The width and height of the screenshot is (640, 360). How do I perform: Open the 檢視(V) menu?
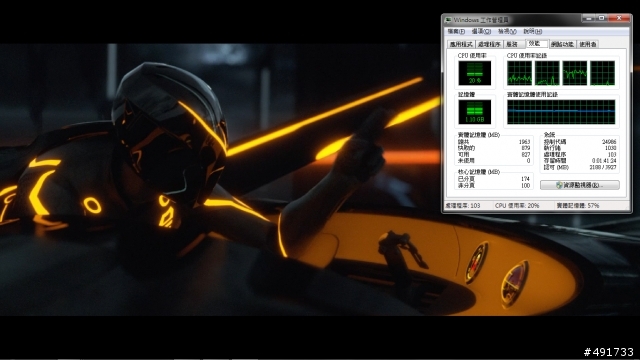point(507,31)
